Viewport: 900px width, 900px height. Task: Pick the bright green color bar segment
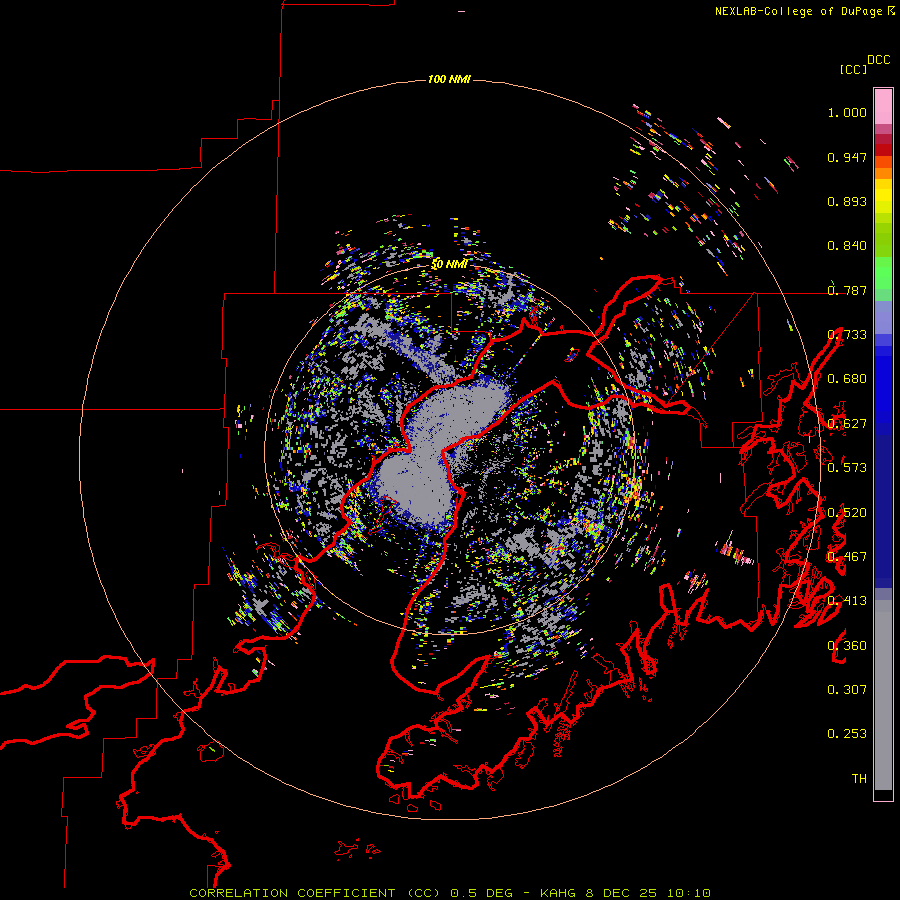pos(883,273)
